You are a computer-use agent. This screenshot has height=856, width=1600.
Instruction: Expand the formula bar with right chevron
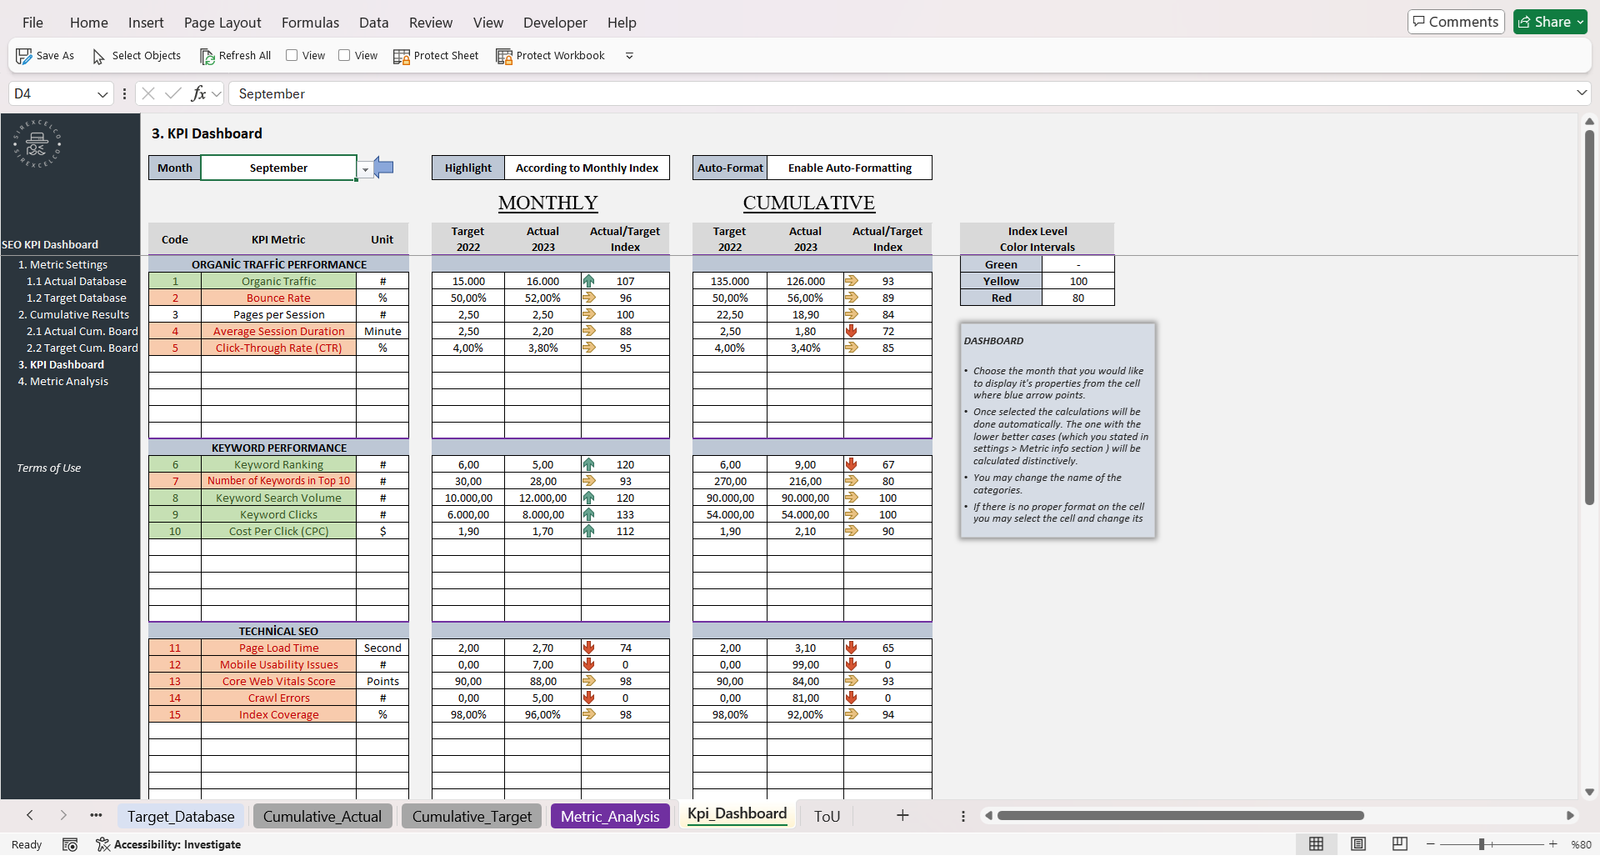tap(1581, 93)
